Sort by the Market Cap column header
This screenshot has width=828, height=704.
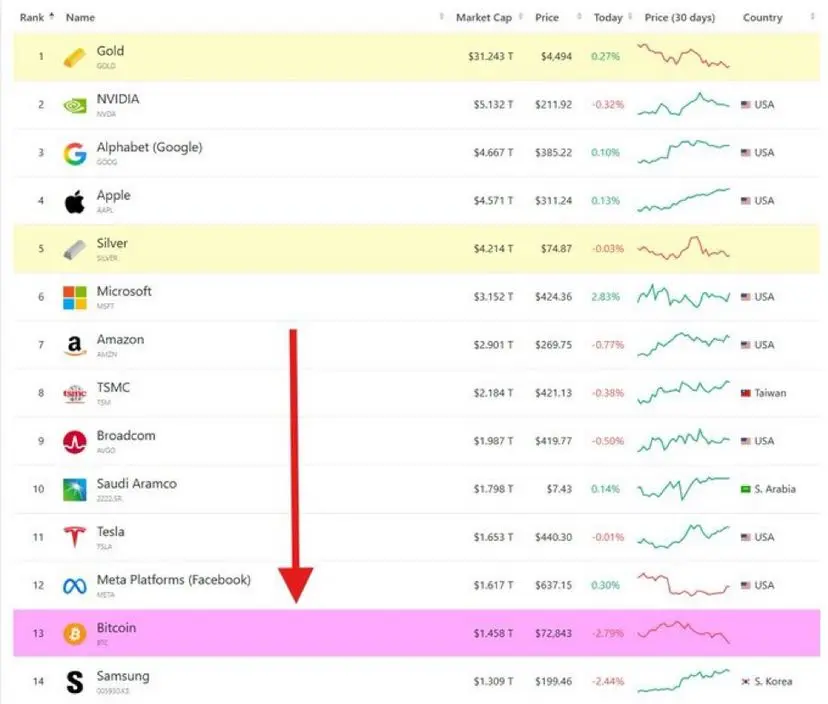pos(484,17)
